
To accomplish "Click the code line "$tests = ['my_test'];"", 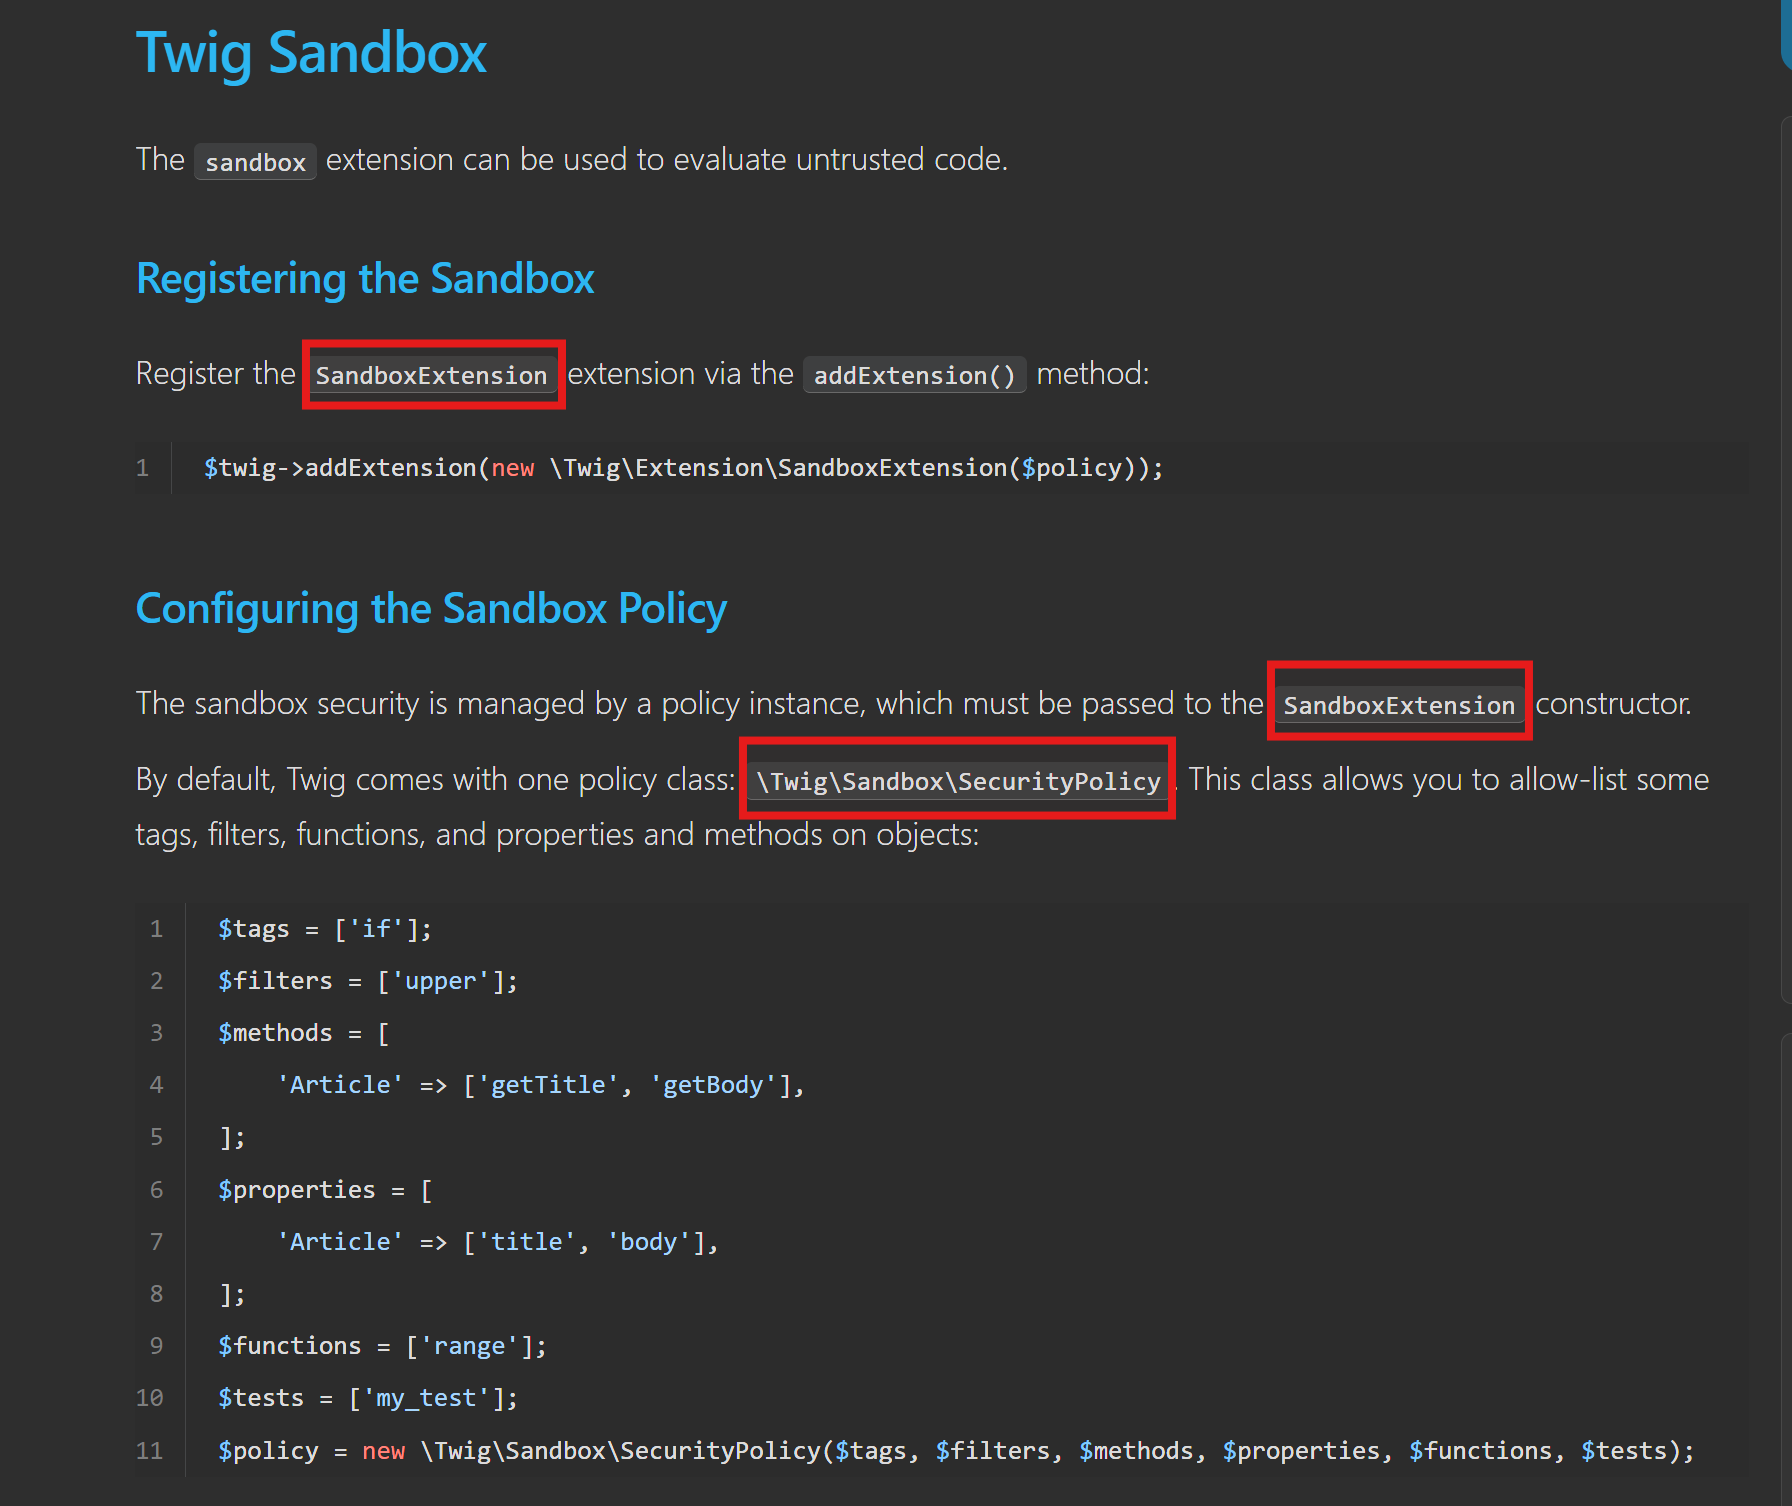I will [x=368, y=1398].
